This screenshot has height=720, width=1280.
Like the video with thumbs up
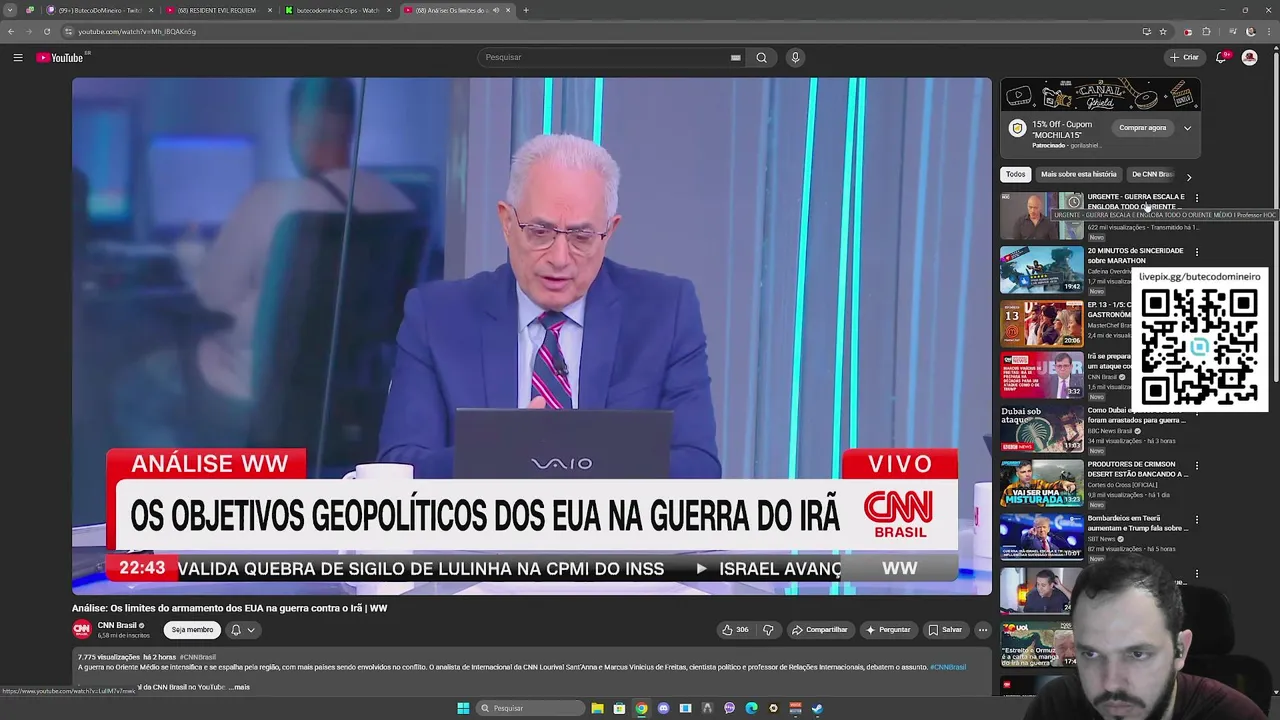pos(735,630)
